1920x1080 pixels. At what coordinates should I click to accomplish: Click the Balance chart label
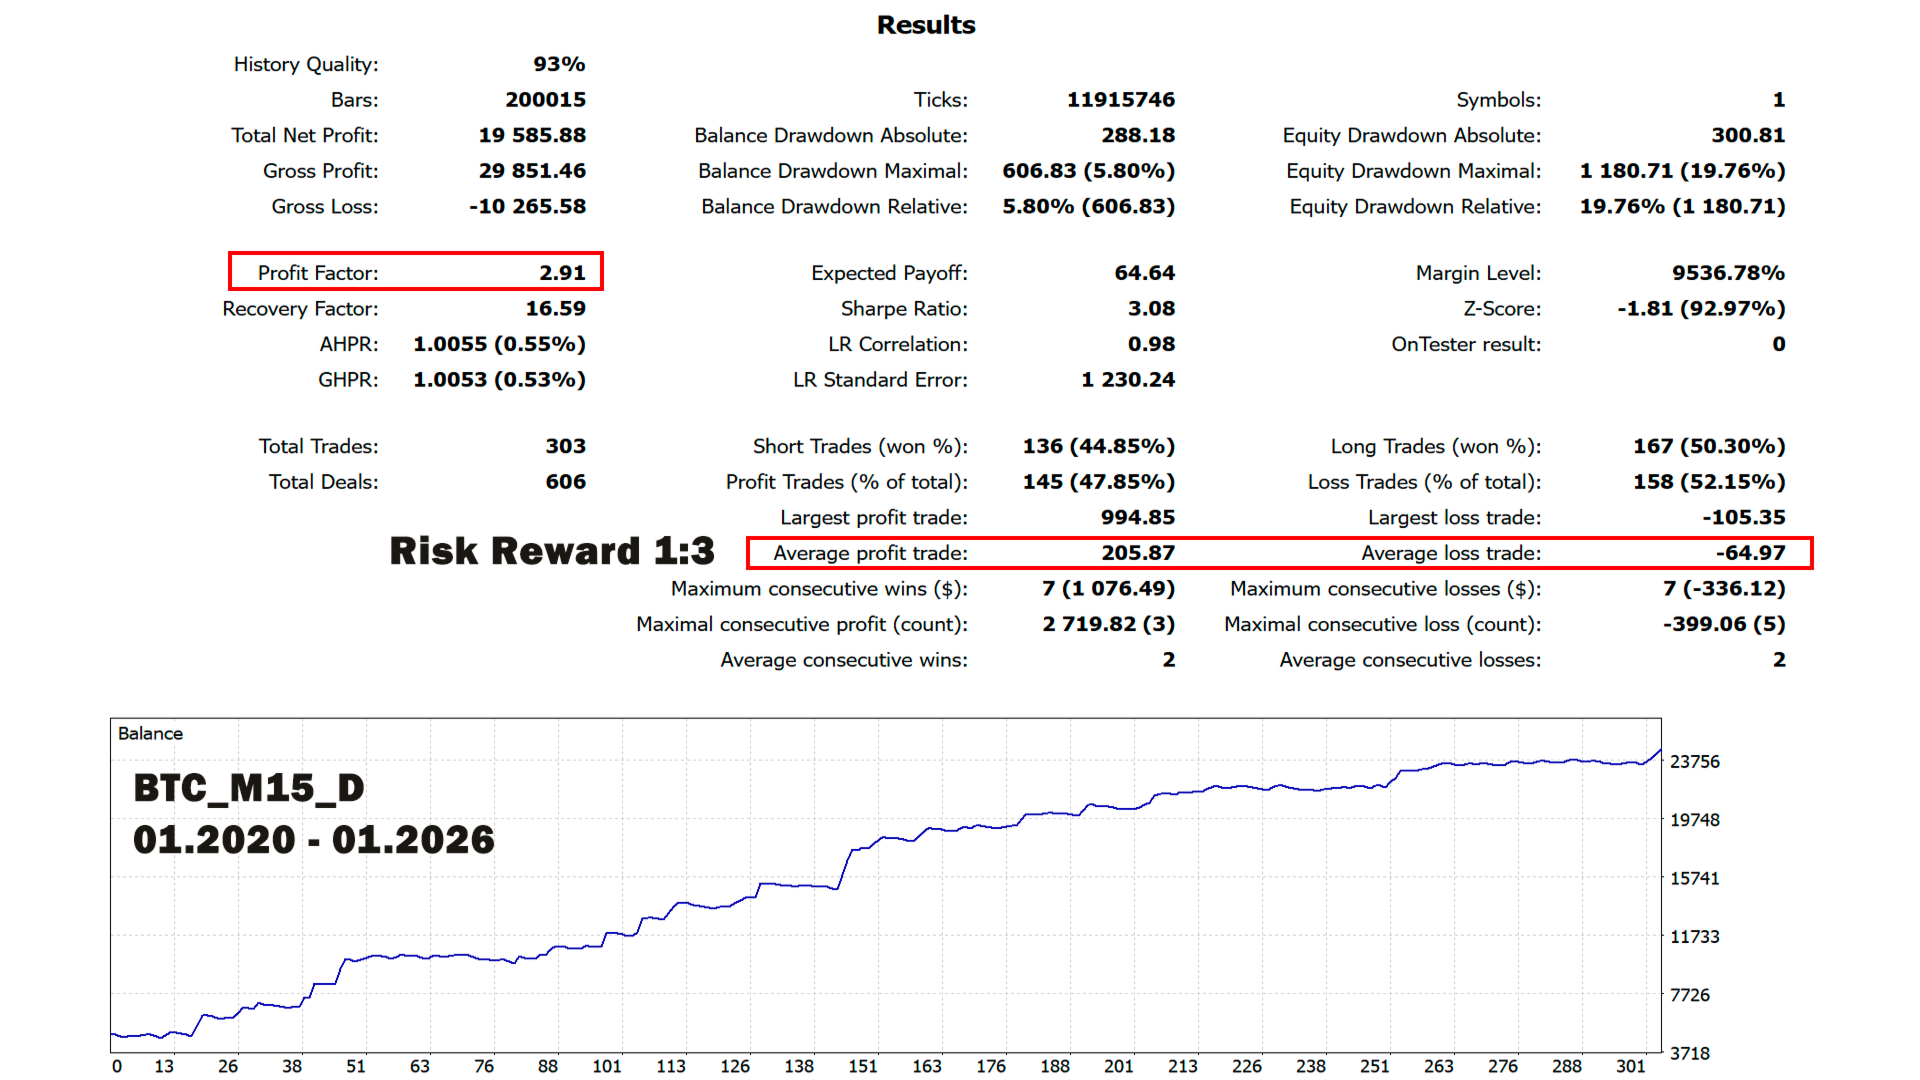coord(150,733)
